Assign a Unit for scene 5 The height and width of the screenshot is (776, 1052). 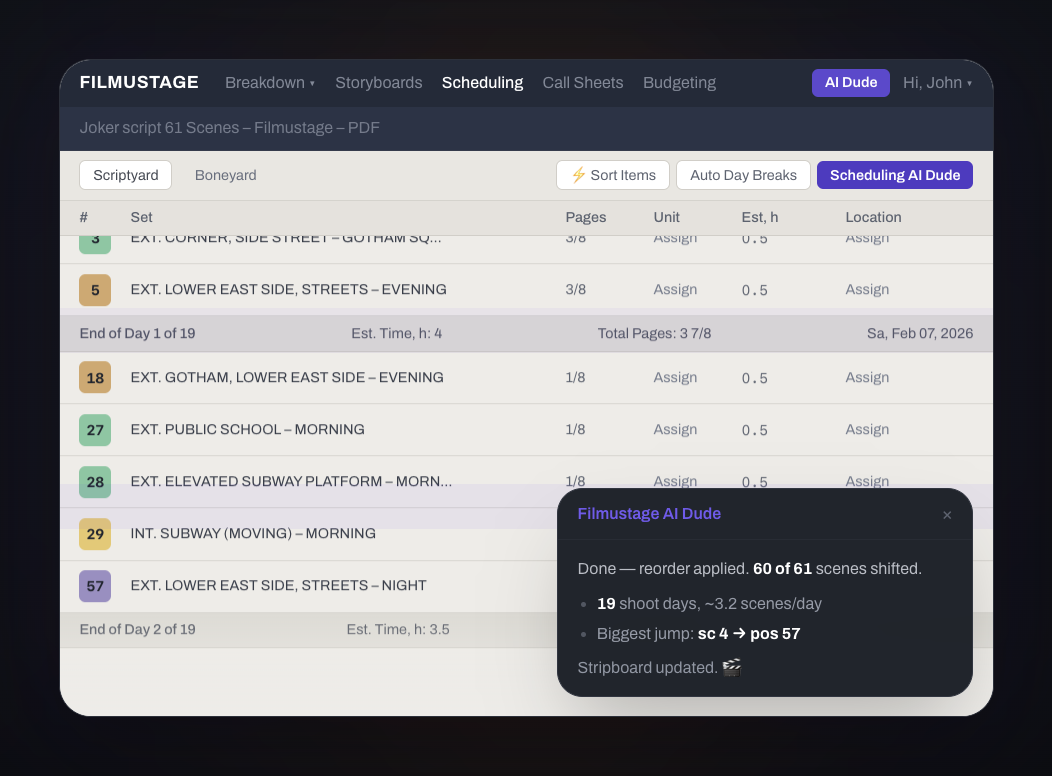pos(675,289)
